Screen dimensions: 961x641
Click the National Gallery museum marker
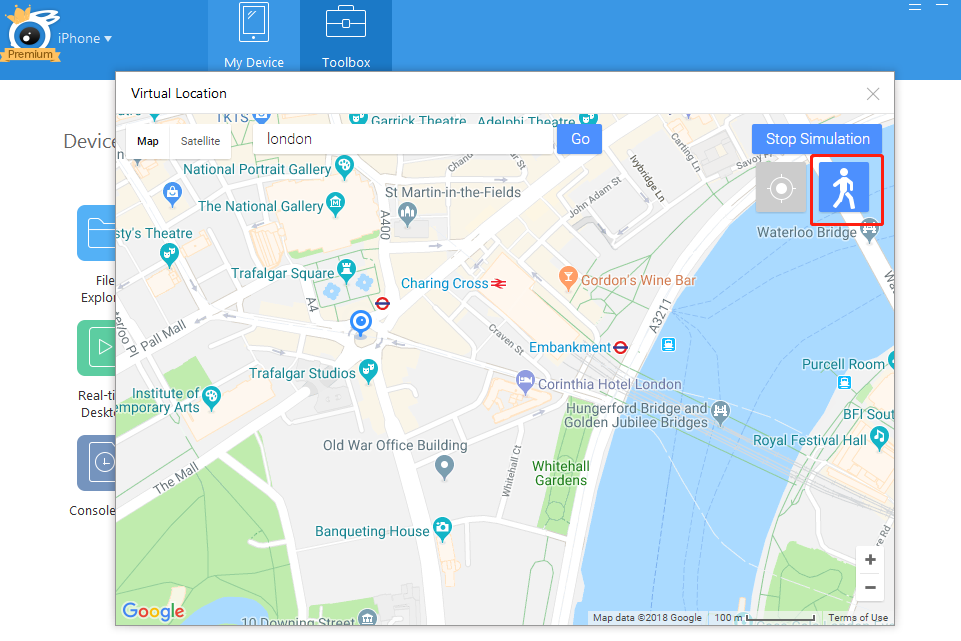(x=335, y=204)
